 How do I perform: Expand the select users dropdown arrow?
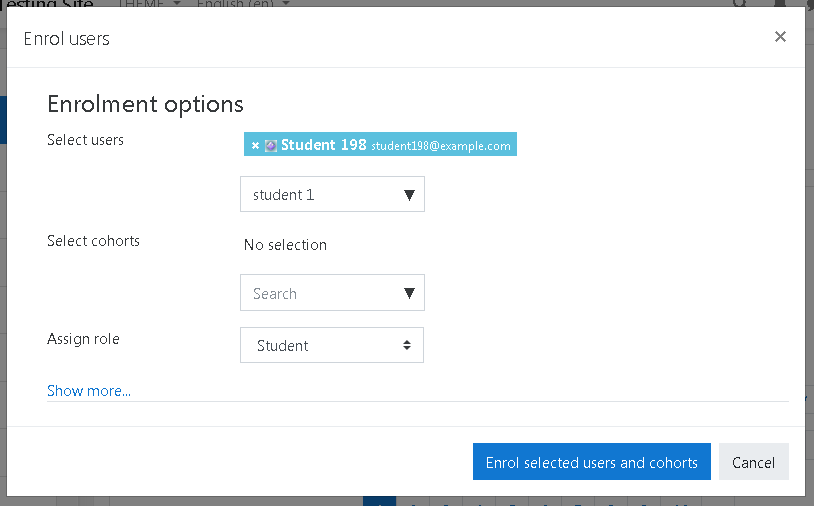(409, 195)
